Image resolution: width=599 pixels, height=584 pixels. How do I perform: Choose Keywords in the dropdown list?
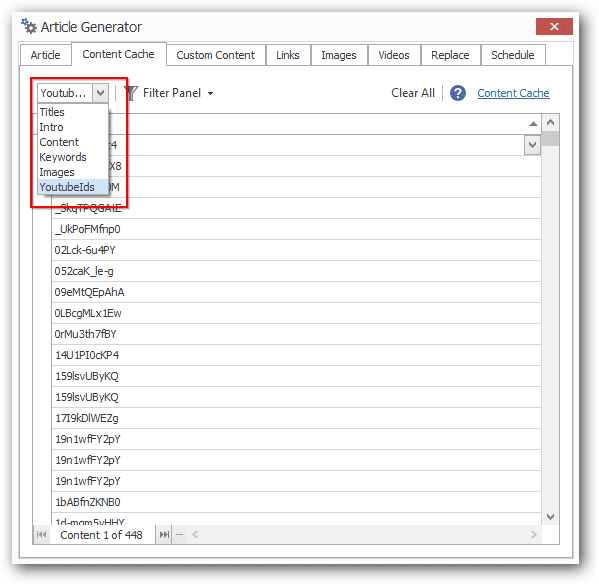pyautogui.click(x=63, y=157)
